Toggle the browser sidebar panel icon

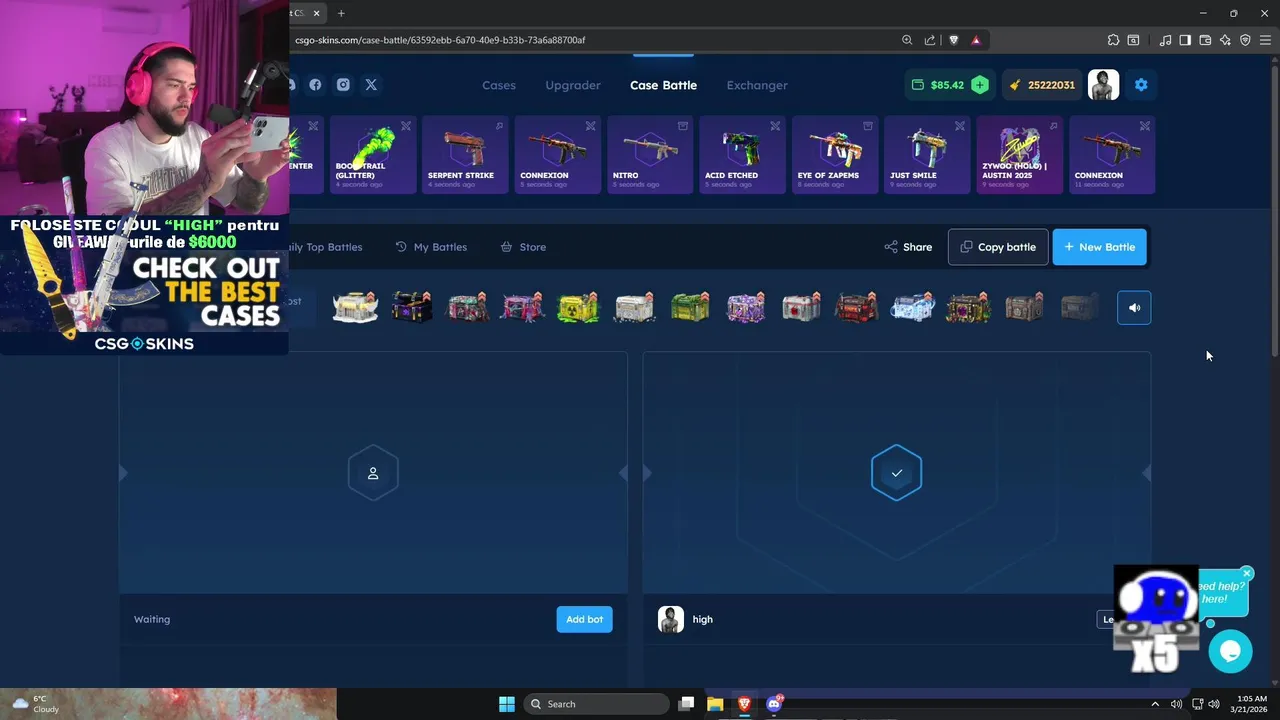click(1185, 40)
